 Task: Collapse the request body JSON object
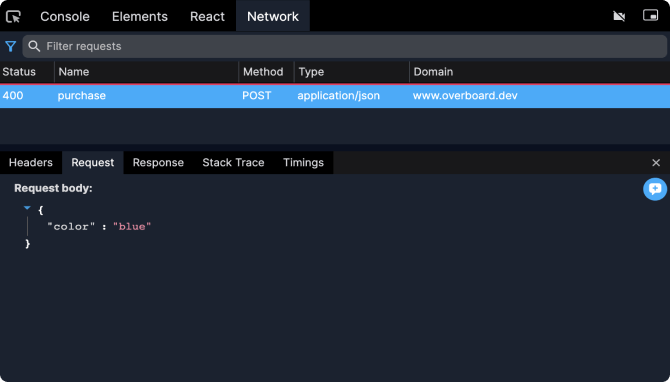27,208
